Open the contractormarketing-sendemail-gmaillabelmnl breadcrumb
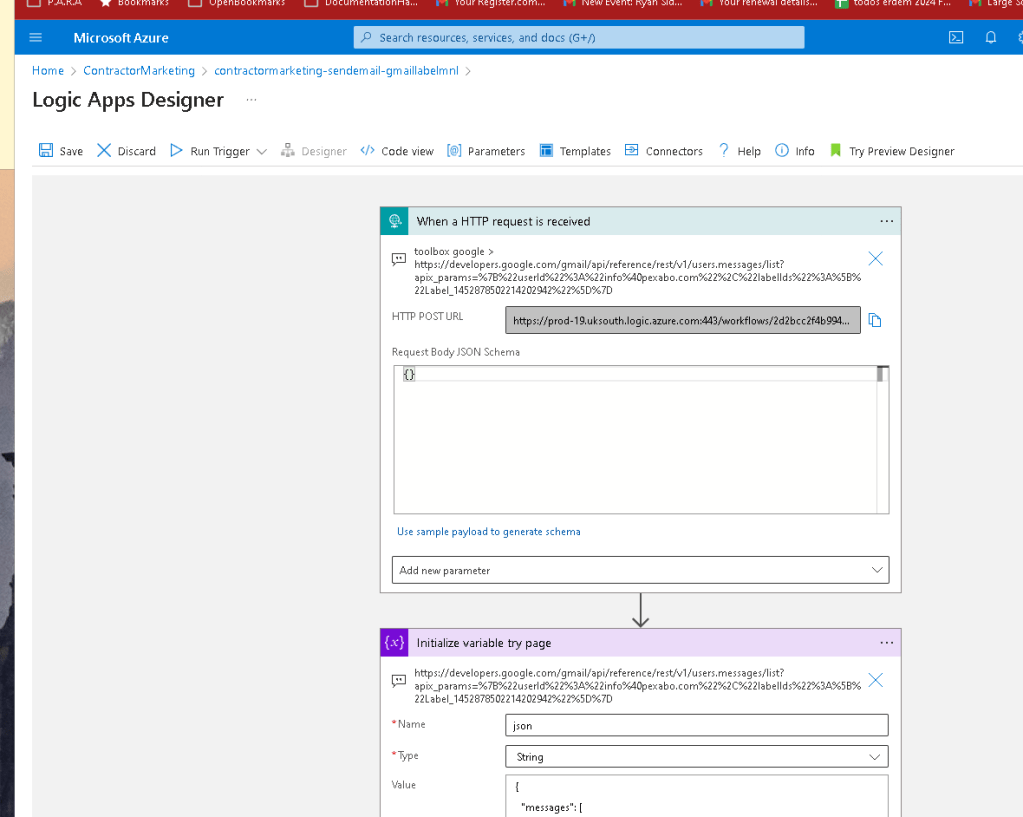This screenshot has width=1023, height=817. (336, 70)
